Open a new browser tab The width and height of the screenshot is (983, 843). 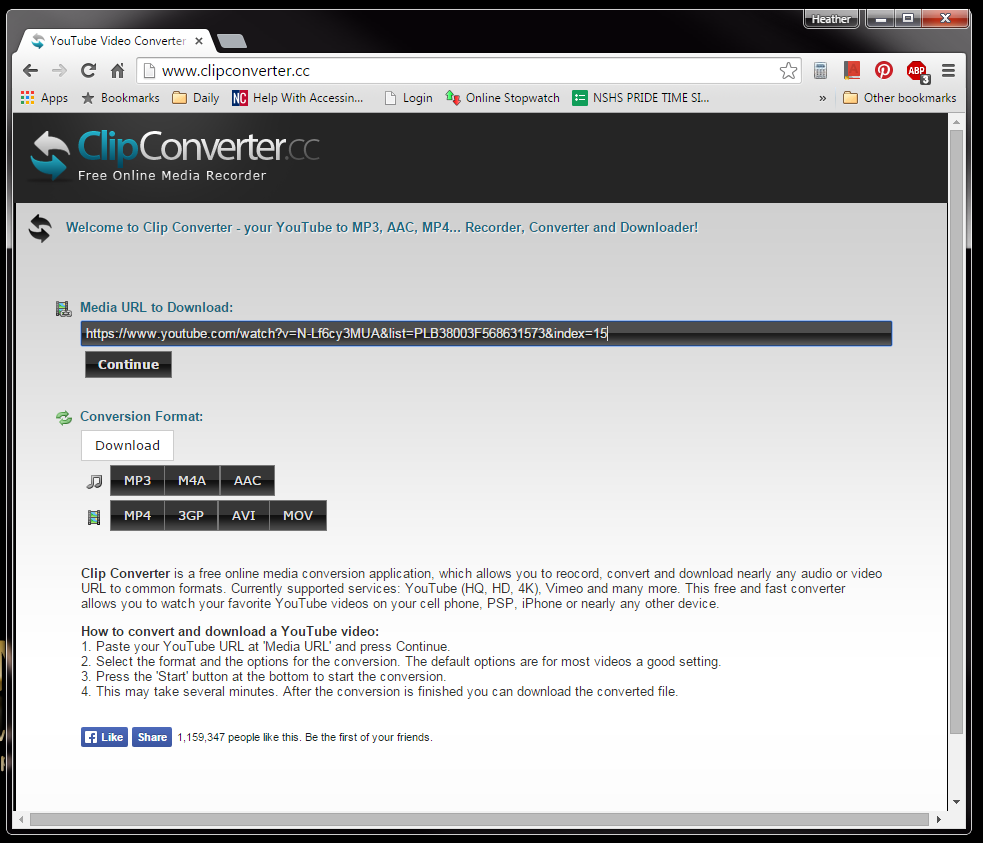pyautogui.click(x=232, y=41)
